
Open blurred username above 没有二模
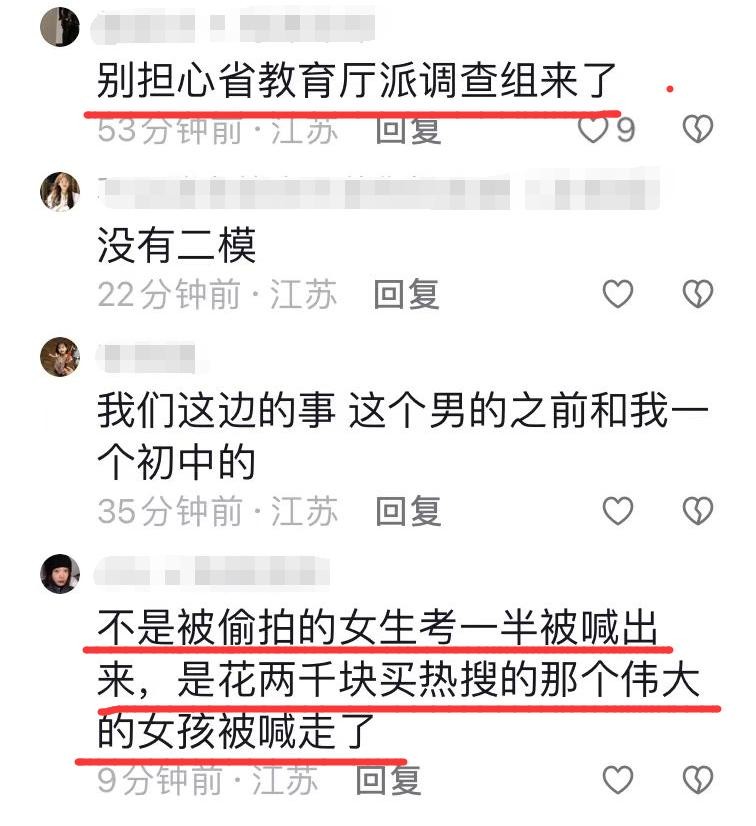click(378, 192)
